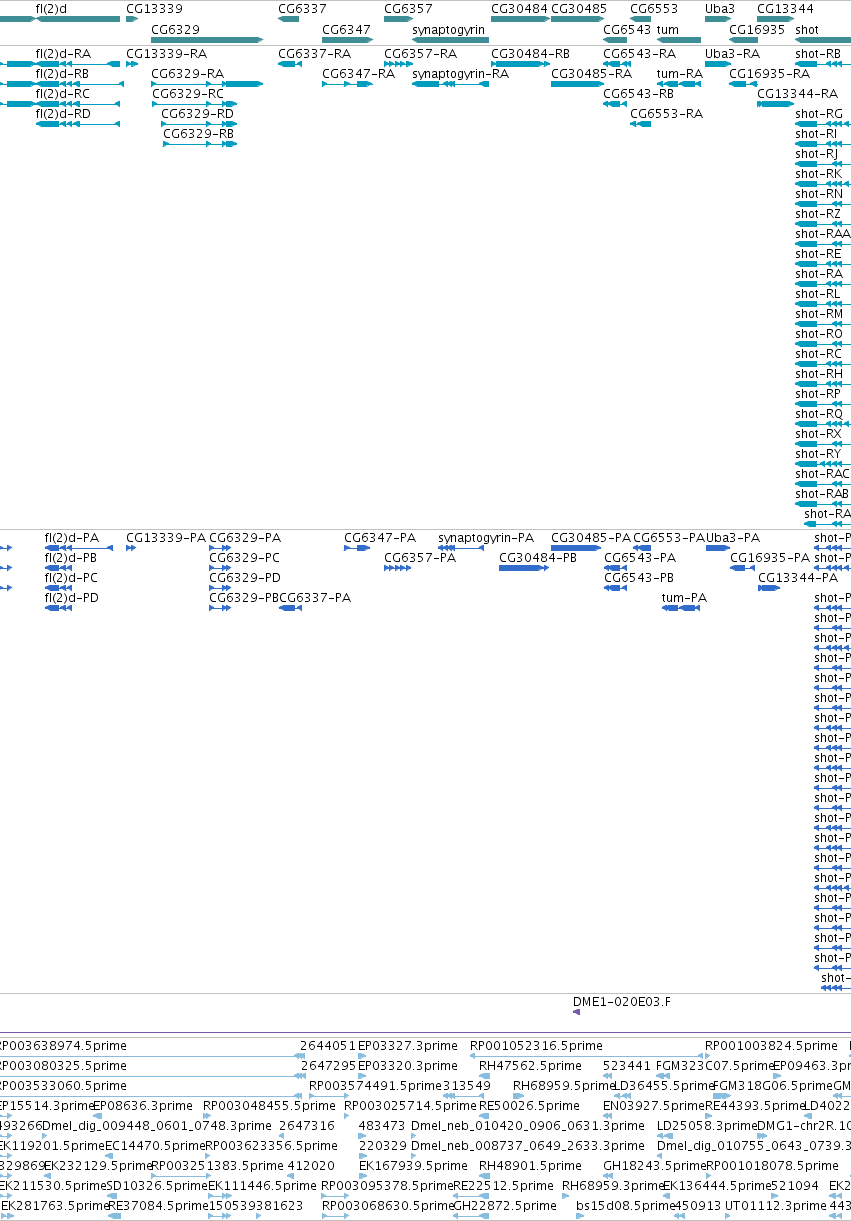Select the purple DME1-020E03.F feature glyph
This screenshot has width=851, height=1221.
576,1012
